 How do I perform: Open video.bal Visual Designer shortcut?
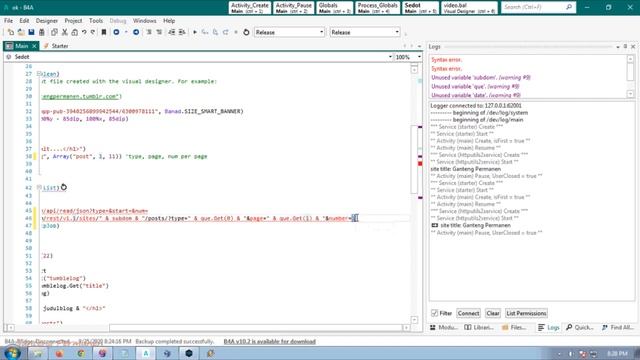(x=469, y=8)
